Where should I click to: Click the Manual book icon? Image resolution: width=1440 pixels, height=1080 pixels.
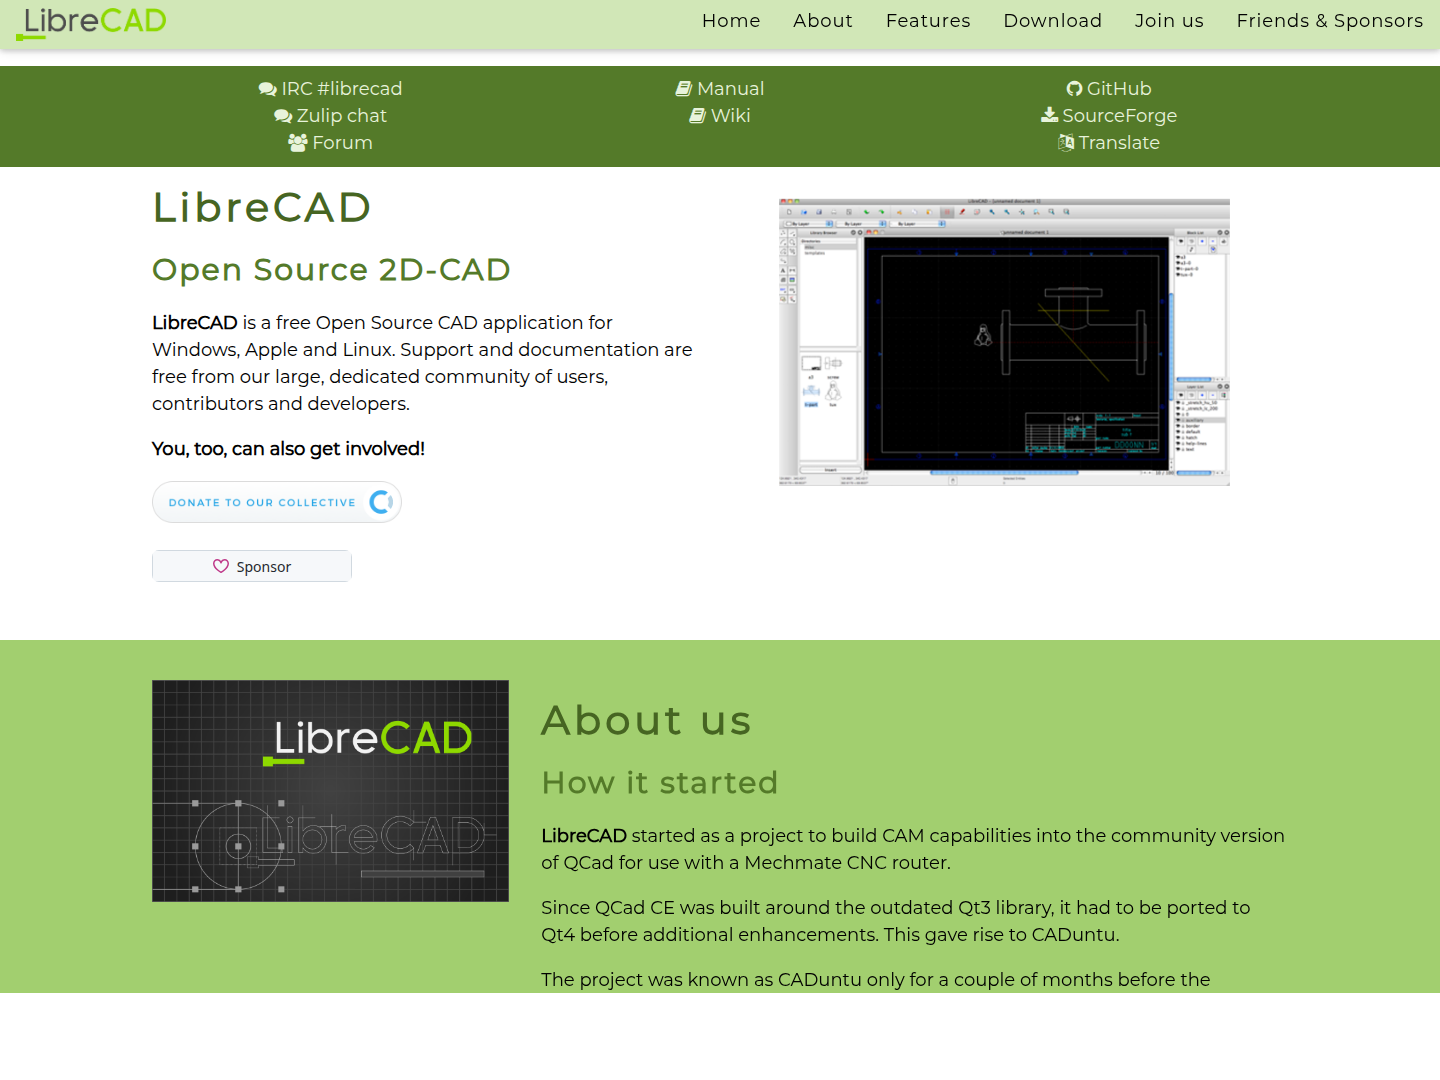684,89
